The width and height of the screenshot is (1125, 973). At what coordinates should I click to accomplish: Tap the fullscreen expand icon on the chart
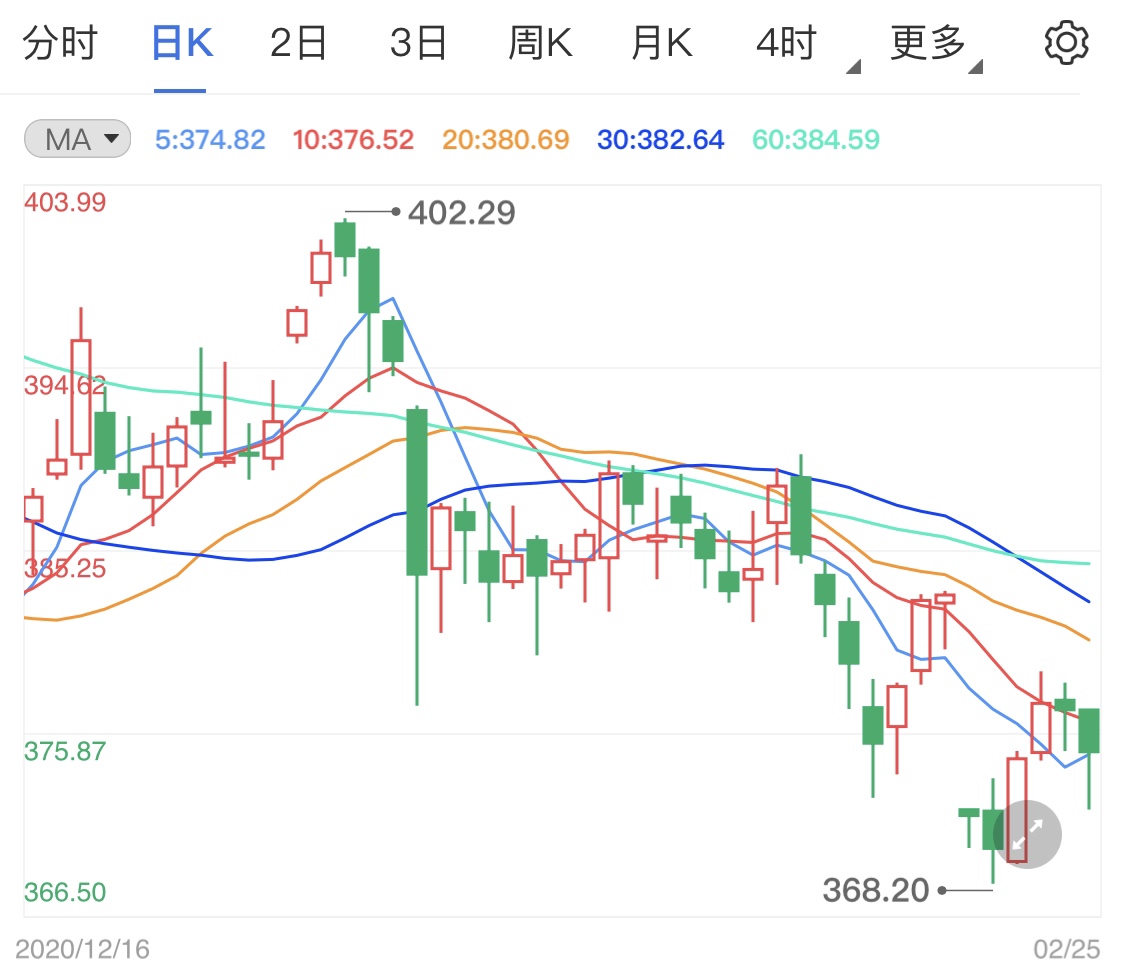pos(1027,833)
